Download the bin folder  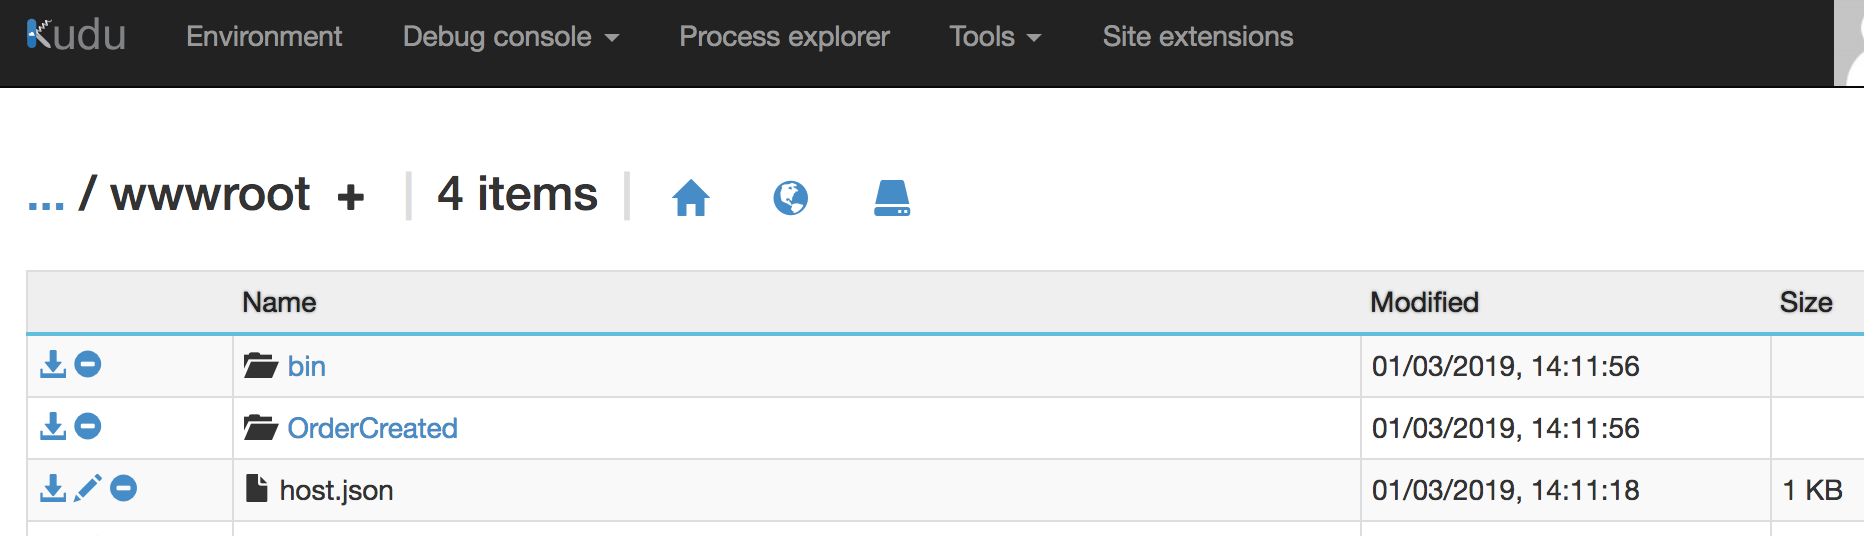coord(52,365)
